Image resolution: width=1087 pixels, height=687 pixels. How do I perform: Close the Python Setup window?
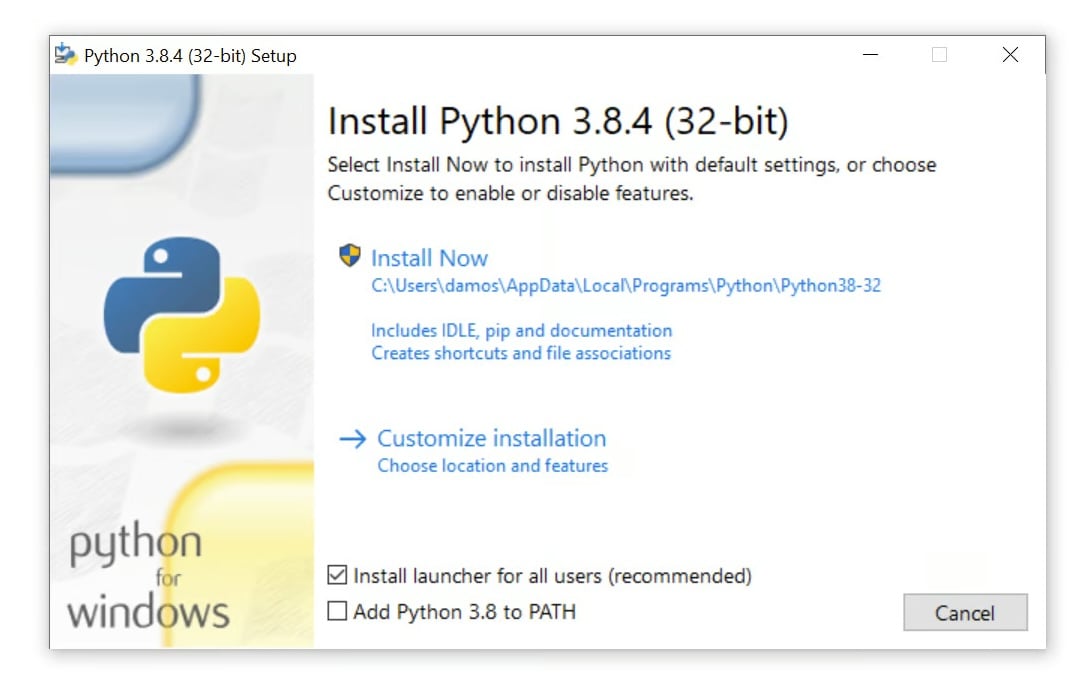tap(1010, 55)
